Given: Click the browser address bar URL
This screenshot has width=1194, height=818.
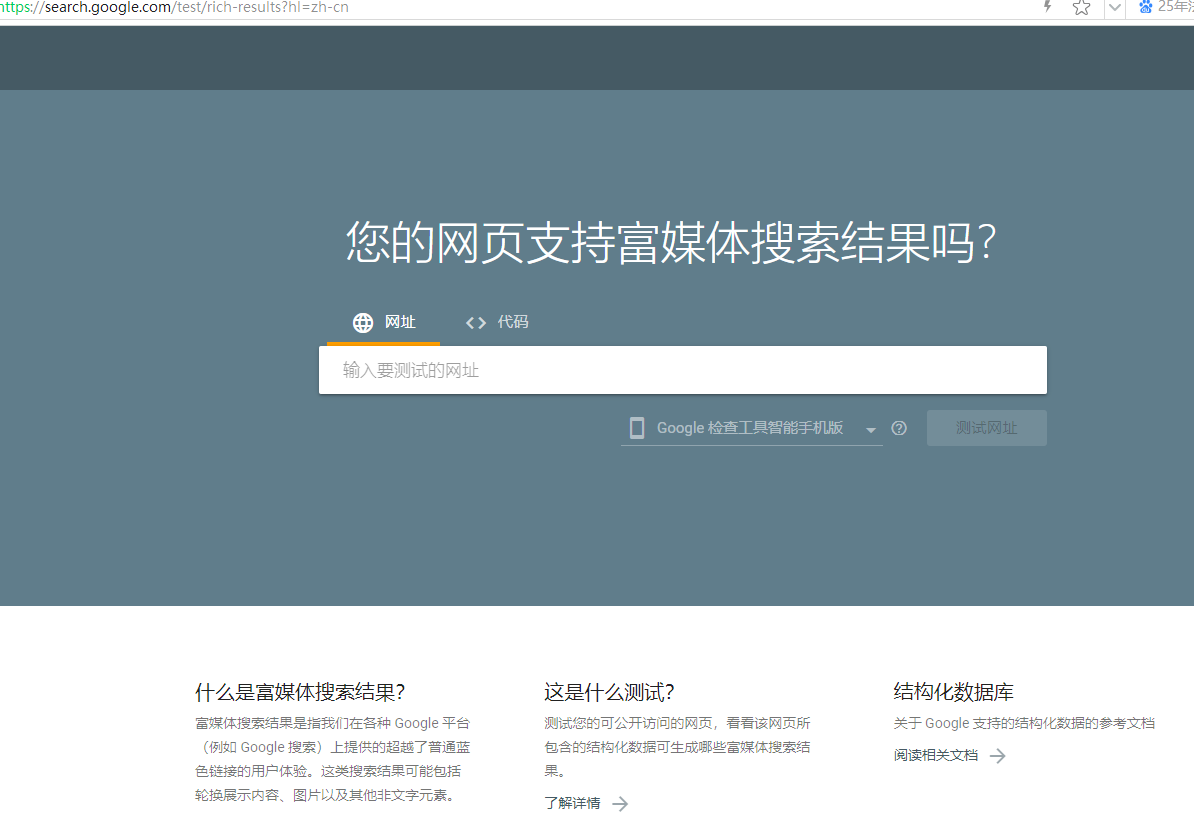Looking at the screenshot, I should 174,7.
